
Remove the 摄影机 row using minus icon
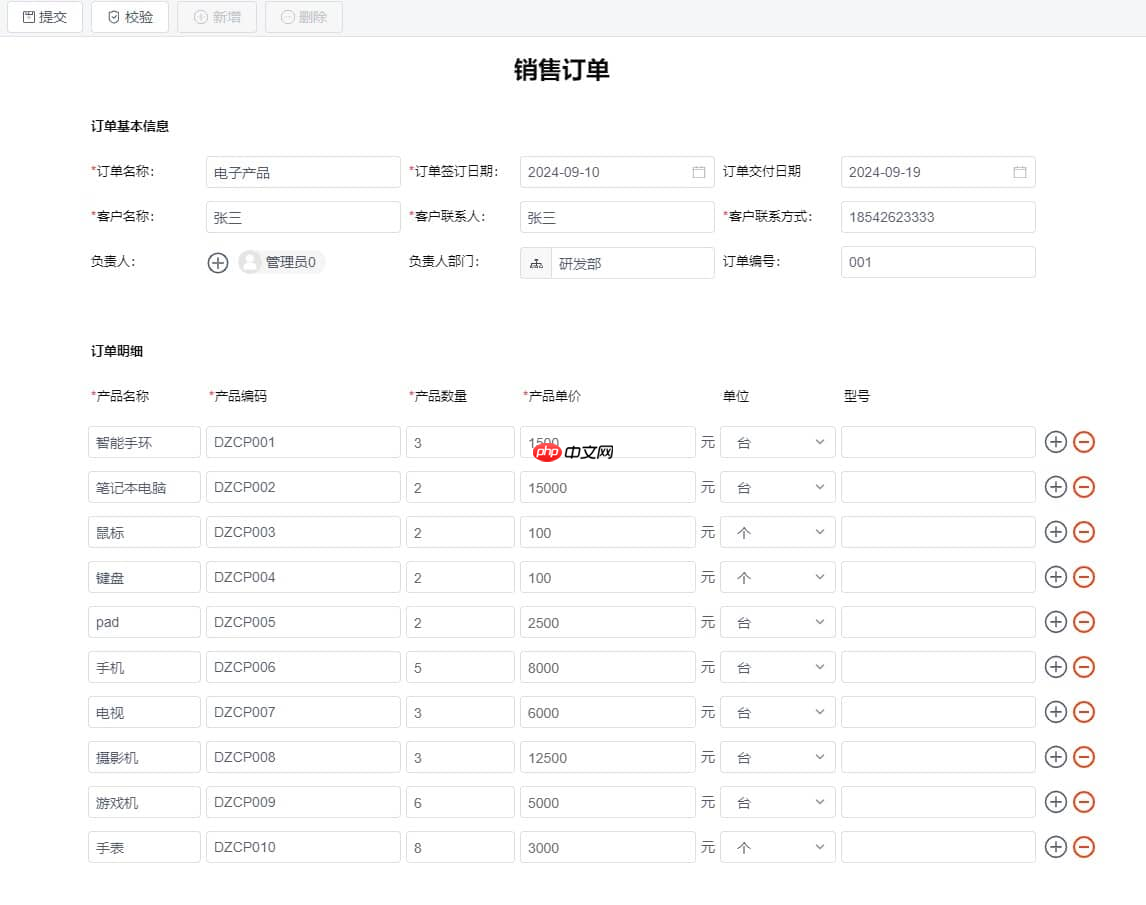pyautogui.click(x=1084, y=756)
